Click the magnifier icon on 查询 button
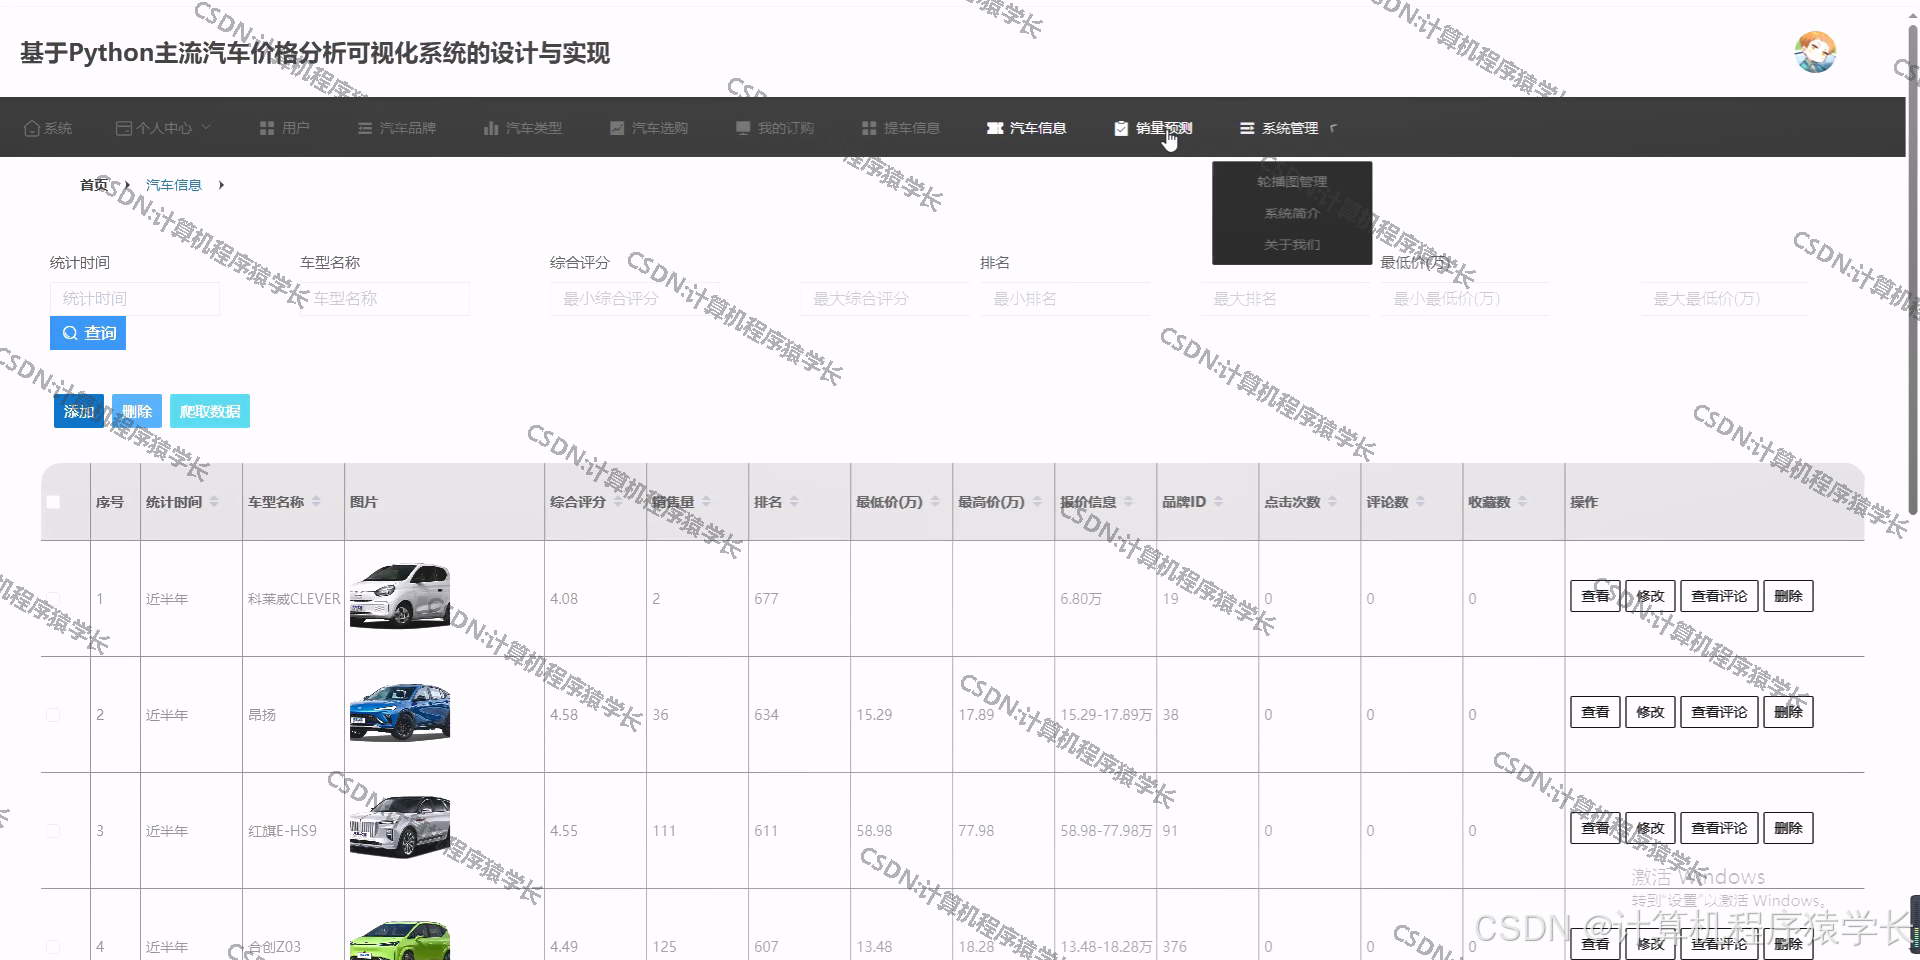Image resolution: width=1920 pixels, height=960 pixels. pyautogui.click(x=70, y=333)
